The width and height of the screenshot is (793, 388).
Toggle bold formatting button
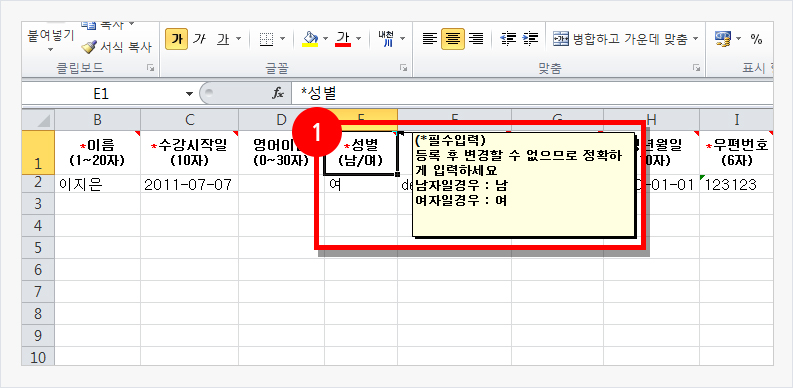tap(176, 39)
